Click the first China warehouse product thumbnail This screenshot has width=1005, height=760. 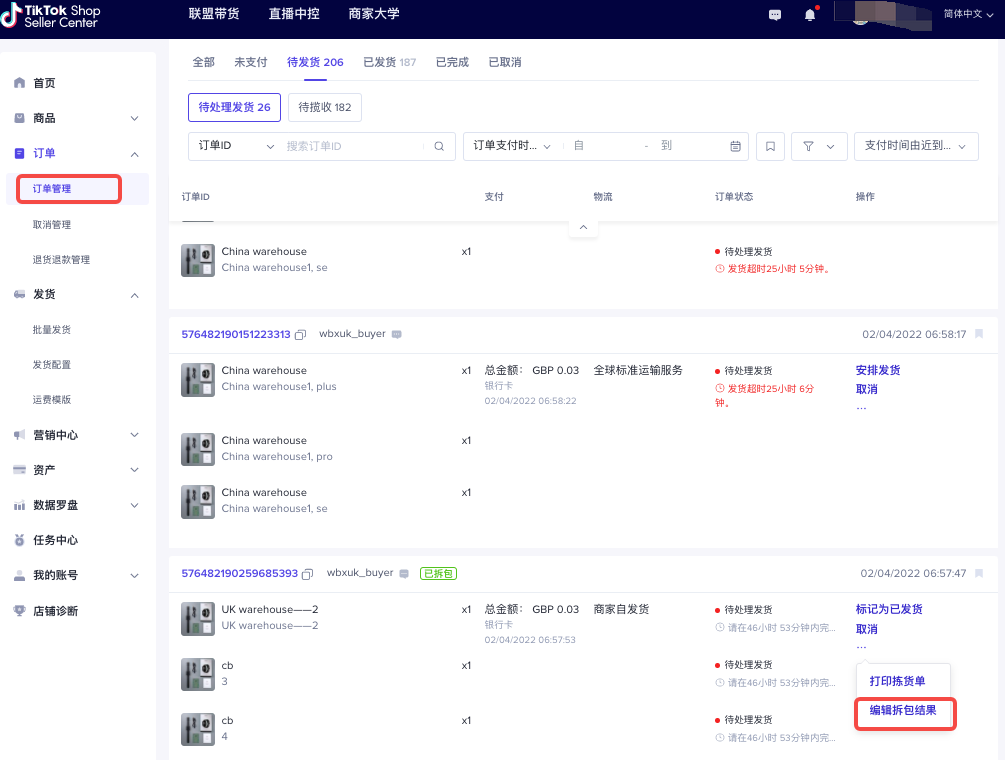point(198,260)
